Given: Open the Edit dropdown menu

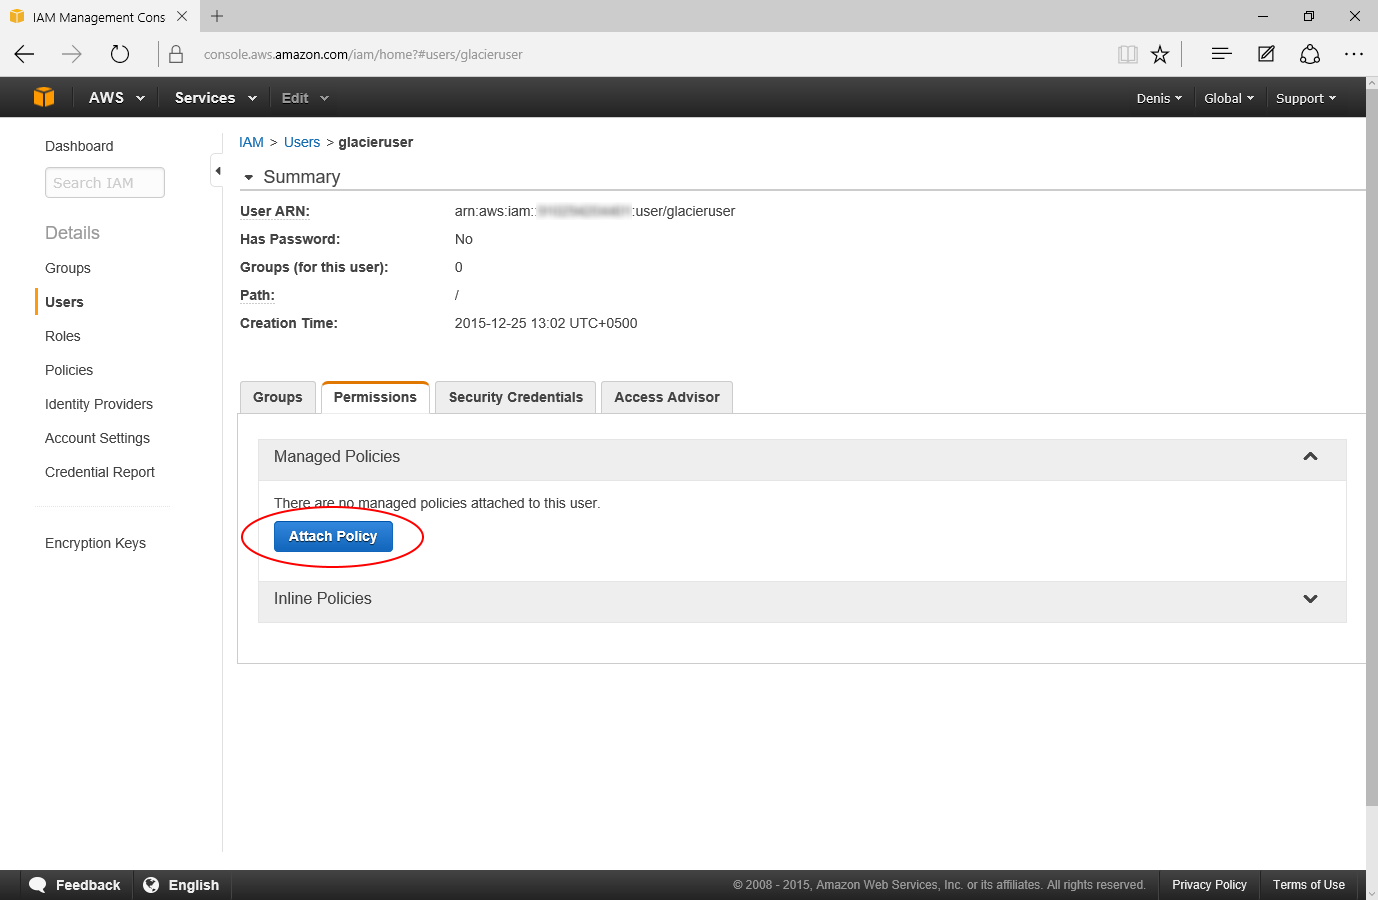Looking at the screenshot, I should point(305,98).
